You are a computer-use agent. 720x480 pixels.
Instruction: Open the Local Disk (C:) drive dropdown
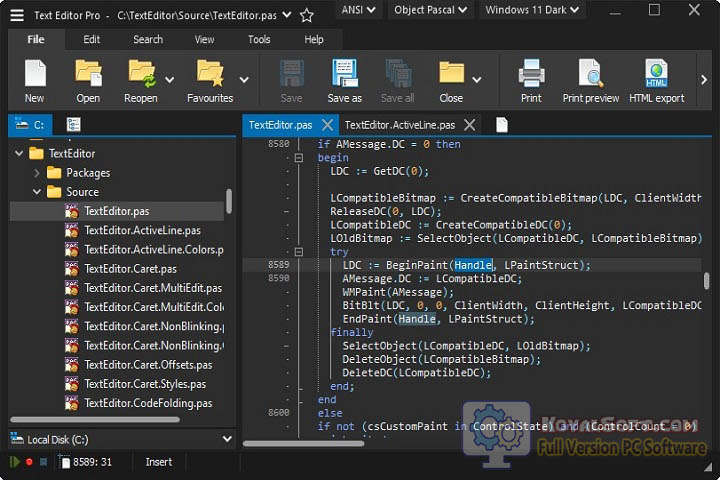click(227, 439)
